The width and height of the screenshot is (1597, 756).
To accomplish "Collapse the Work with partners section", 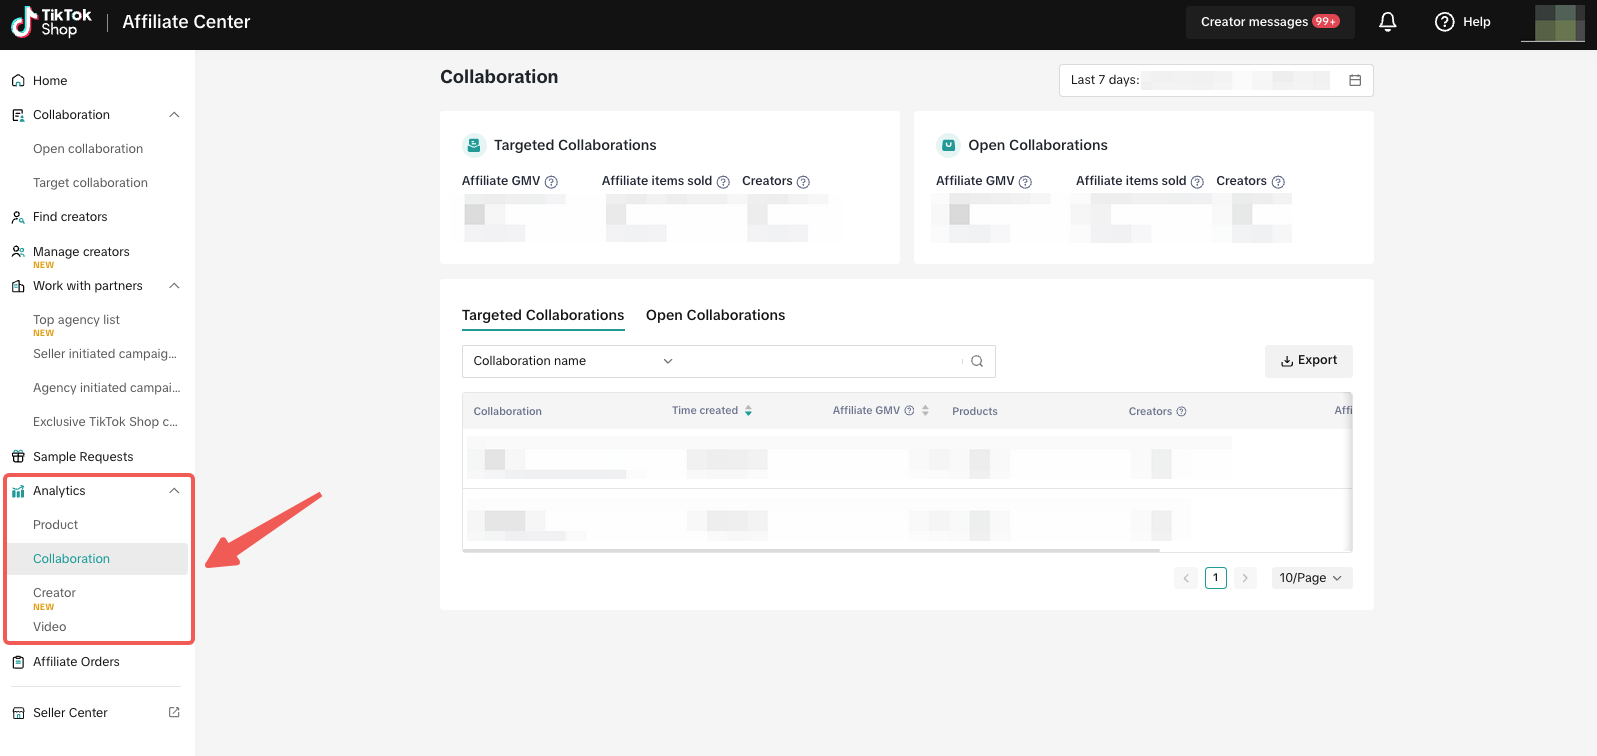I will click(174, 286).
